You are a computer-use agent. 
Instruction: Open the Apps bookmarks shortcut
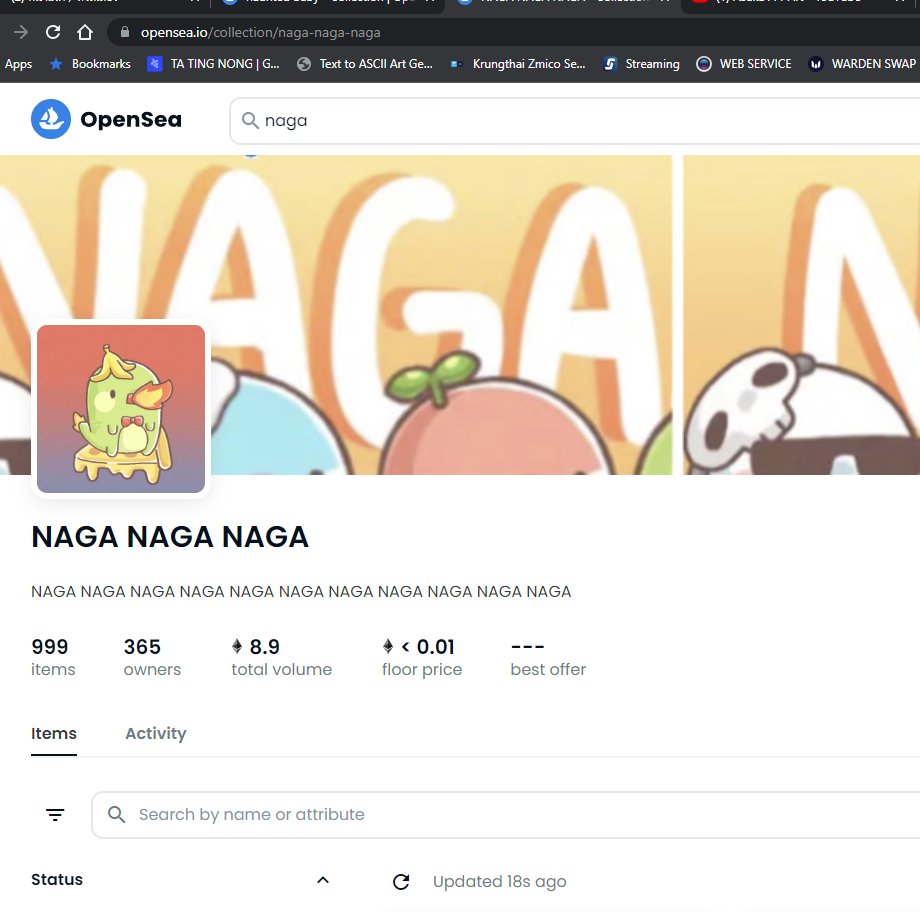coord(18,64)
